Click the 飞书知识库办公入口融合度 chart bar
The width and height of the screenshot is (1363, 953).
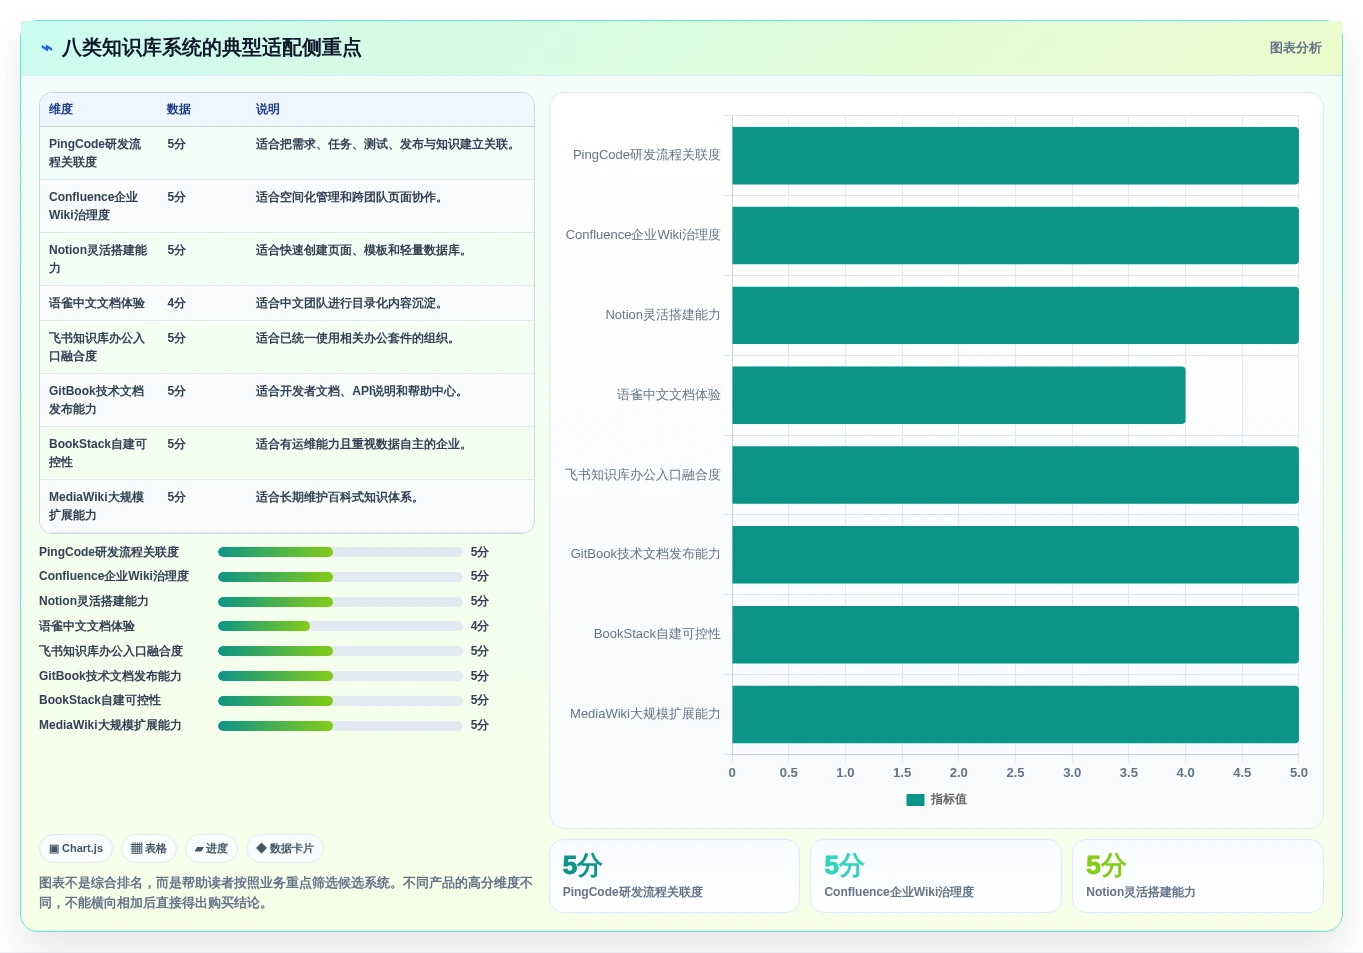click(1015, 475)
